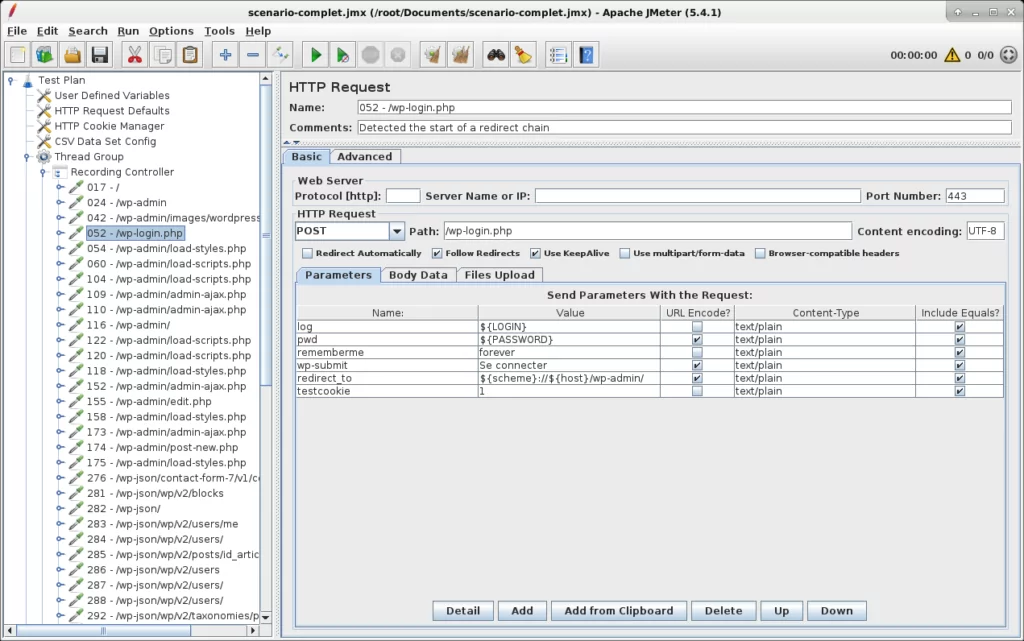Screen dimensions: 1024x641
Task: Click the Add parameter button
Action: point(522,611)
